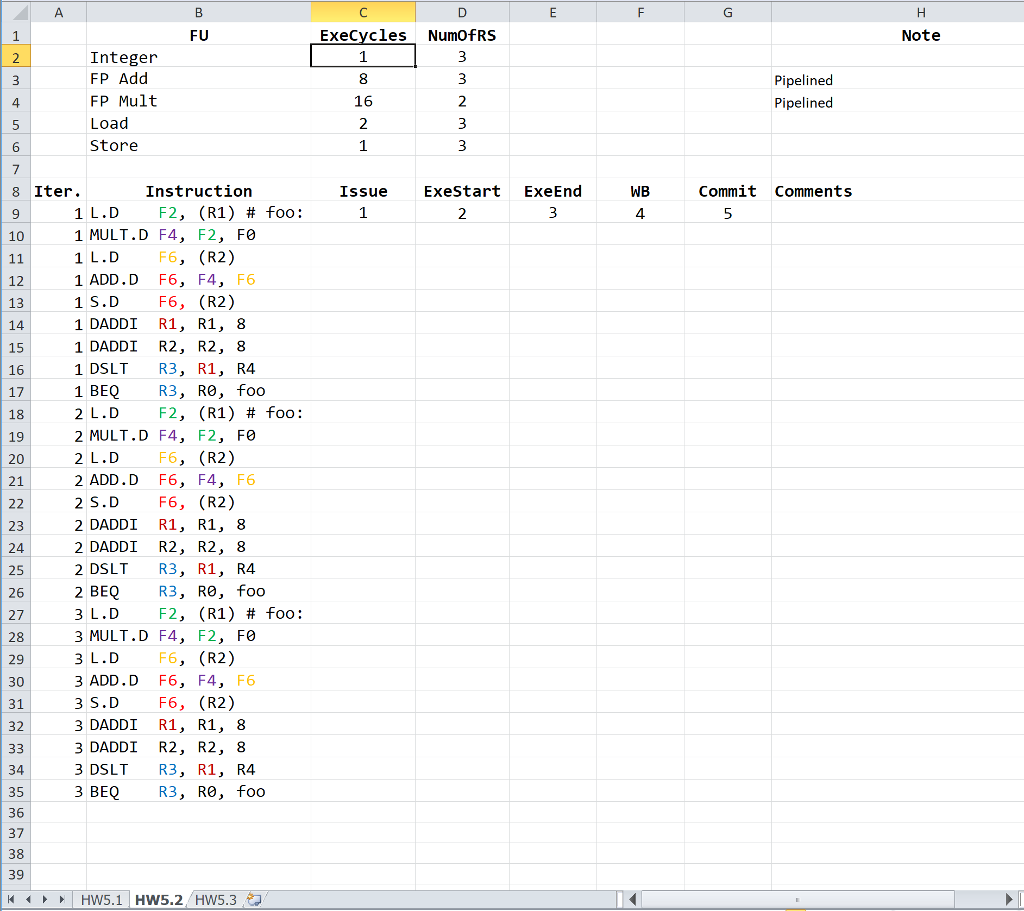The height and width of the screenshot is (911, 1024).
Task: Go to first sheet navigation arrow
Action: 9,900
